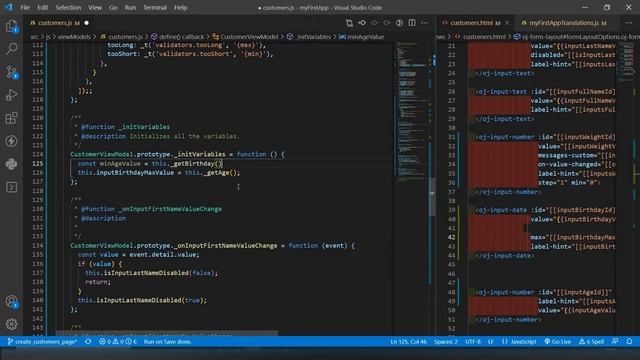
Task: Open the Search view in activity bar
Action: pos(11,49)
